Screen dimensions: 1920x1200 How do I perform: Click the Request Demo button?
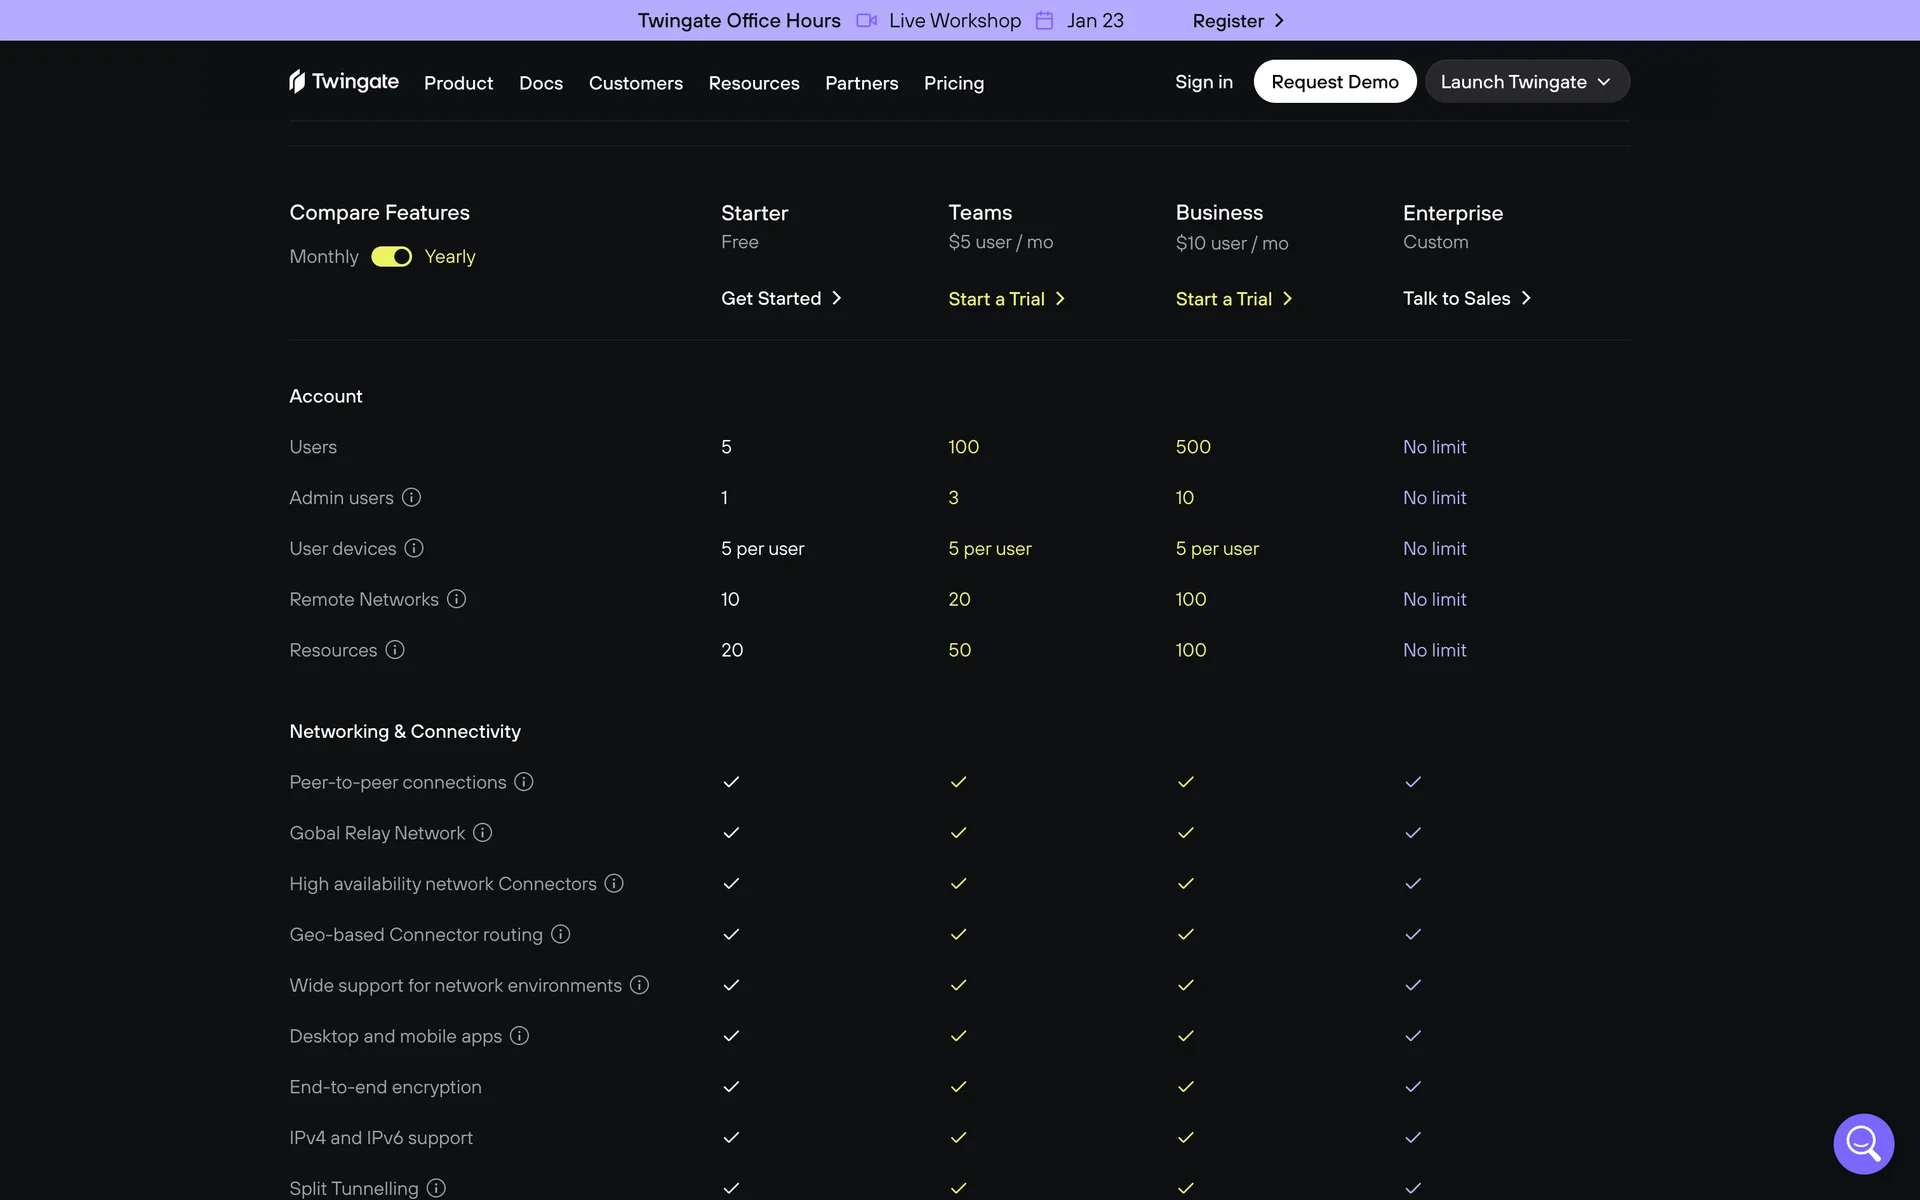tap(1334, 82)
